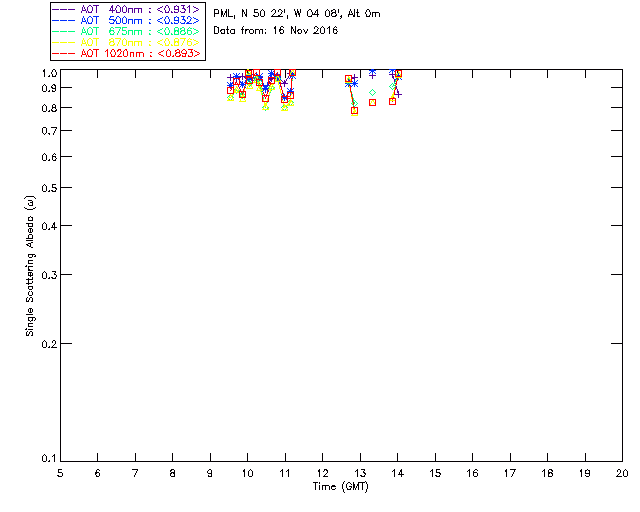Click the AOT 400nm legend entry

[x=126, y=9]
